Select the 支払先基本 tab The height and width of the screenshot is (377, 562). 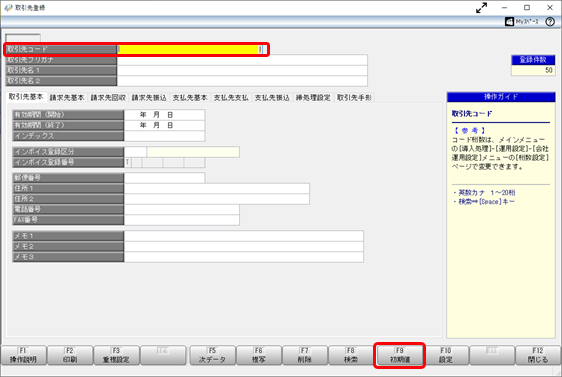pos(190,97)
